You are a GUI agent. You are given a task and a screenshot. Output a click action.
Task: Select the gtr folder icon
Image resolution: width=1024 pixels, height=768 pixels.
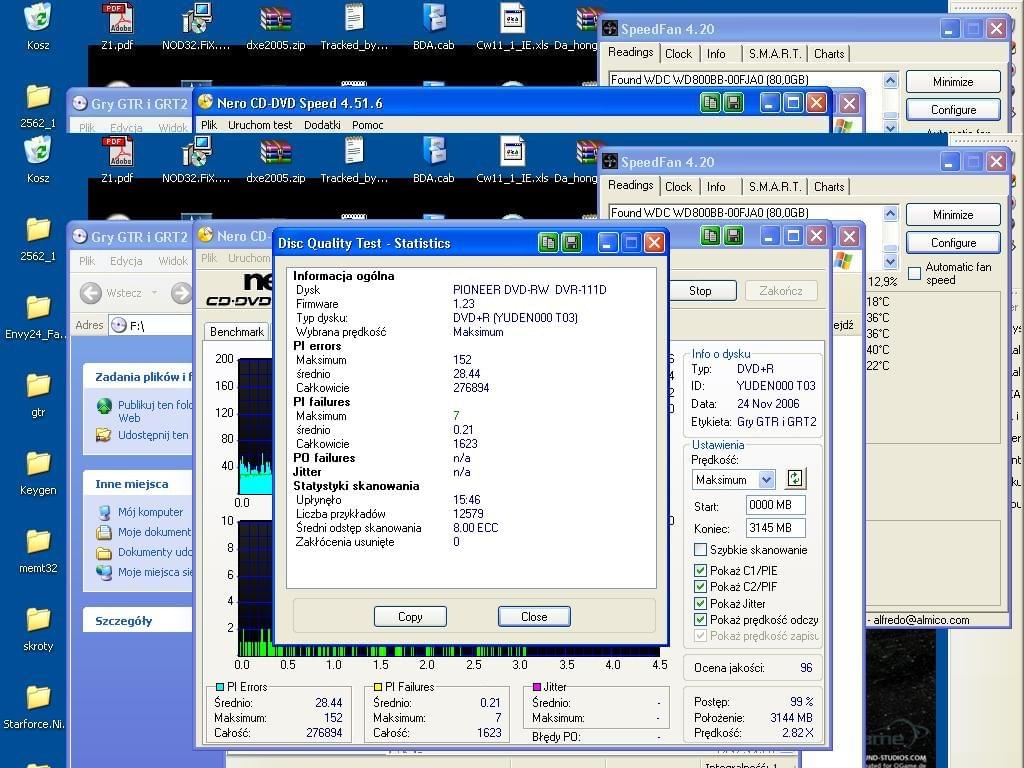[x=38, y=385]
